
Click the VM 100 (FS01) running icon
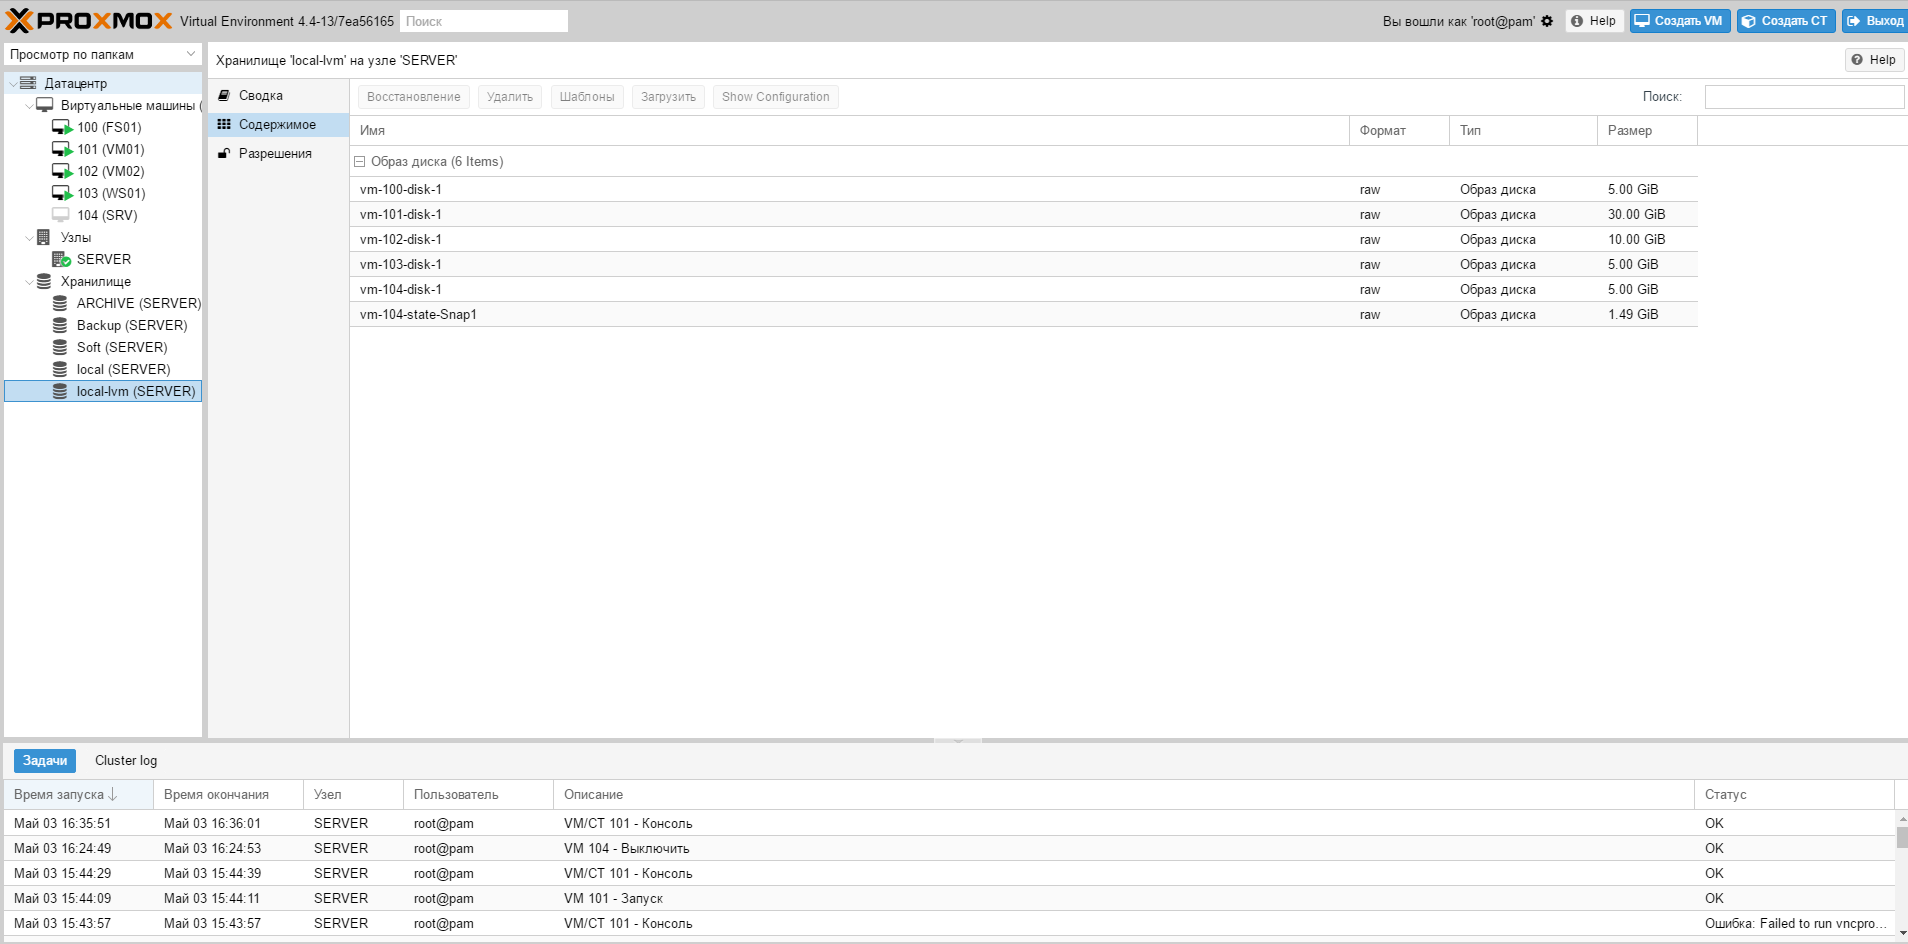click(62, 127)
